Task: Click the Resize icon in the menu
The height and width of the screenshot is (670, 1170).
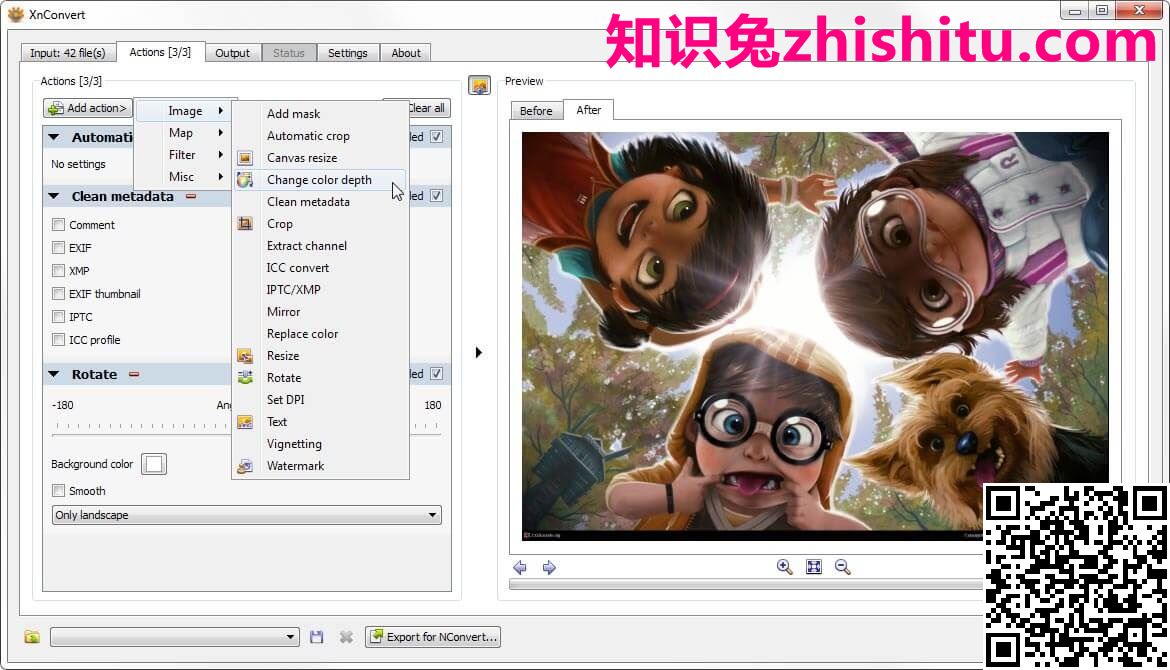Action: point(245,356)
